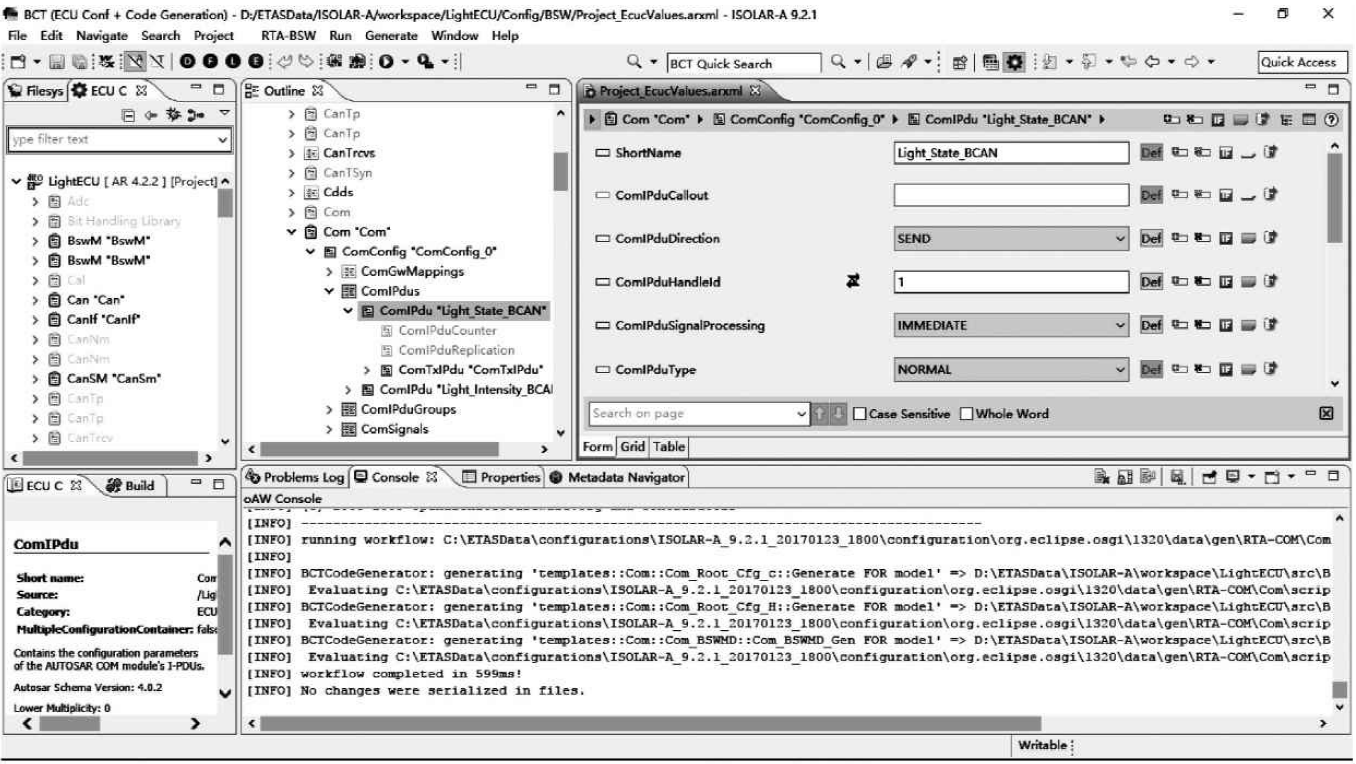Open the Search on page combo dropdown

802,413
